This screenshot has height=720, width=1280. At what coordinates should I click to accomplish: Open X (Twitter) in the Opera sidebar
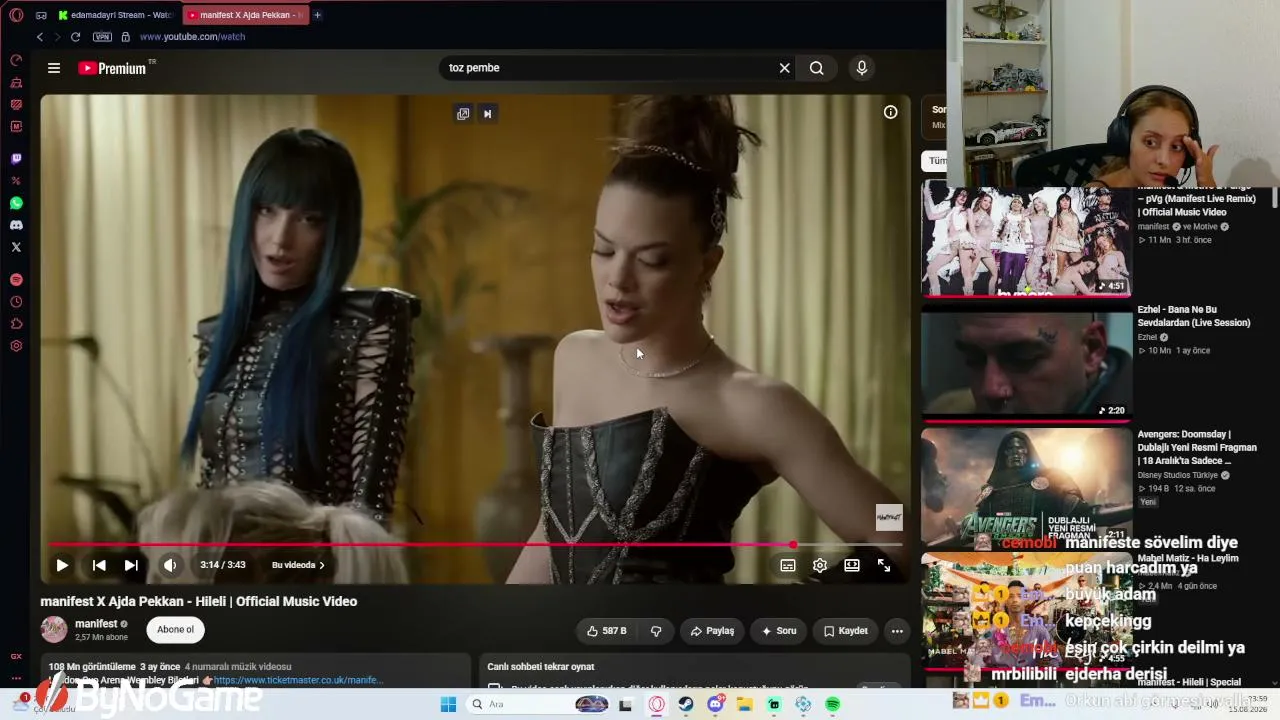(16, 247)
